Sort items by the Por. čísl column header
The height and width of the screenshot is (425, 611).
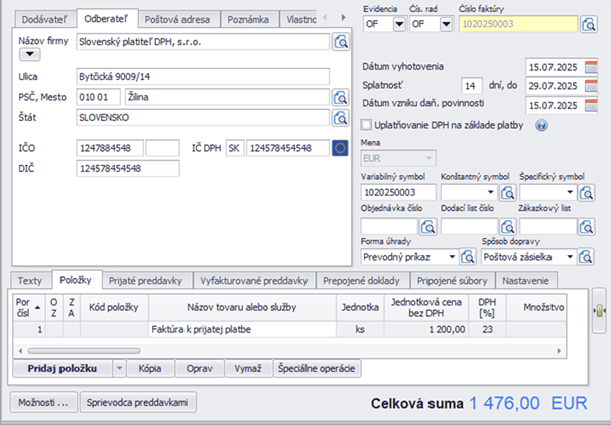[x=24, y=304]
